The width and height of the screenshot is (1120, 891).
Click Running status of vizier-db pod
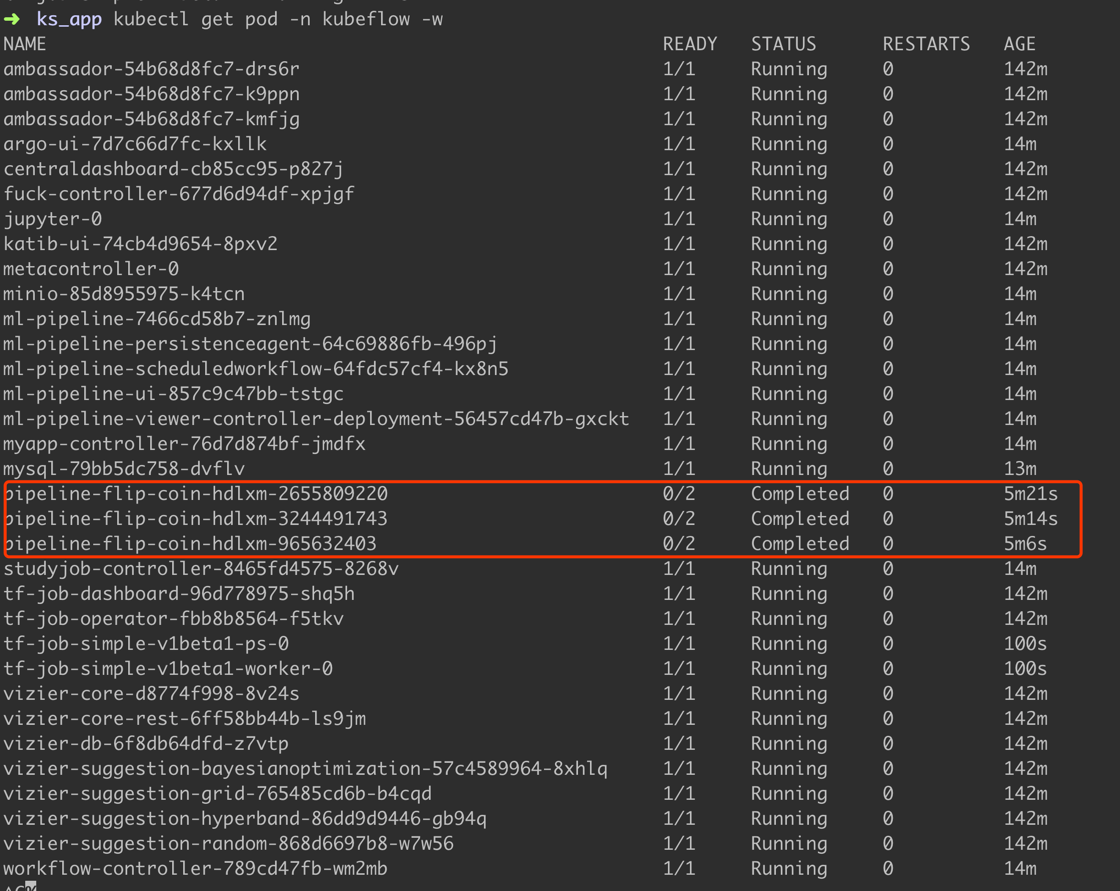789,744
